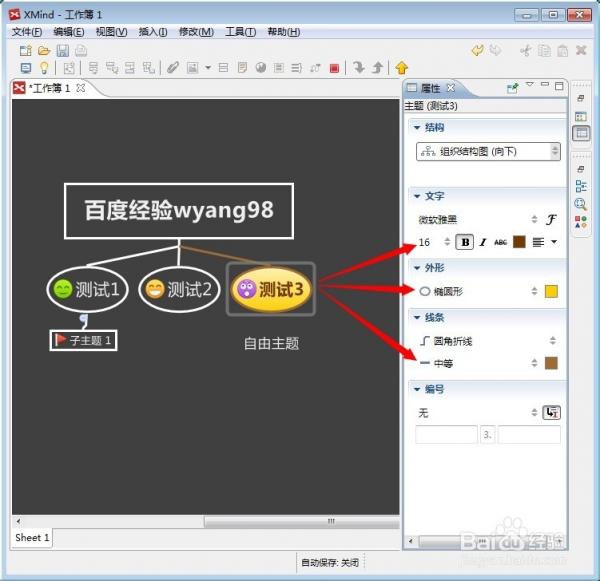This screenshot has width=600, height=581.
Task: Click the grey delete X toolbar icon
Action: tap(581, 50)
